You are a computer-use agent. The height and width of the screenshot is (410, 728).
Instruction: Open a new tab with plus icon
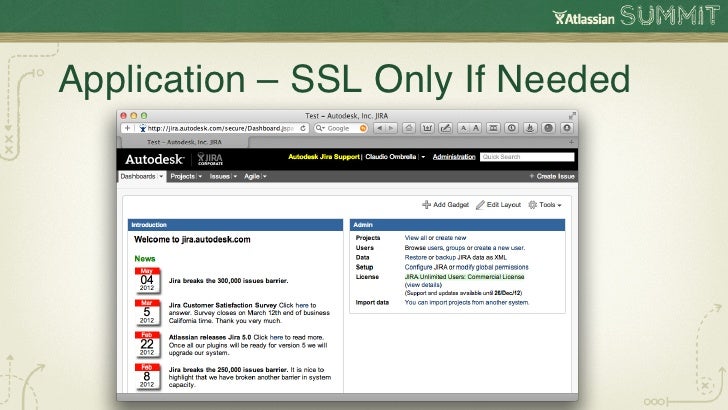coord(572,142)
